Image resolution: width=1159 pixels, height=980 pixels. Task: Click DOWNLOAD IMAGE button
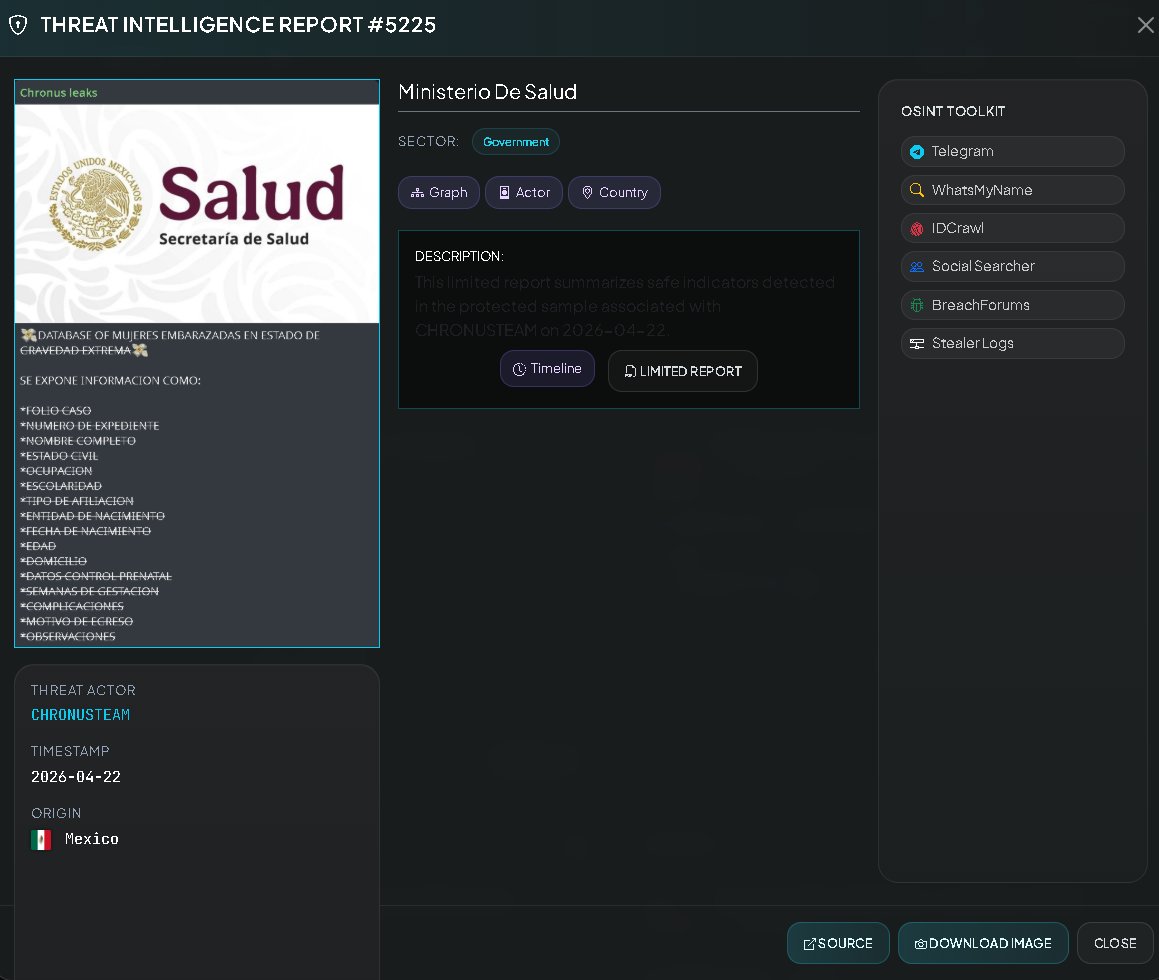(x=983, y=943)
